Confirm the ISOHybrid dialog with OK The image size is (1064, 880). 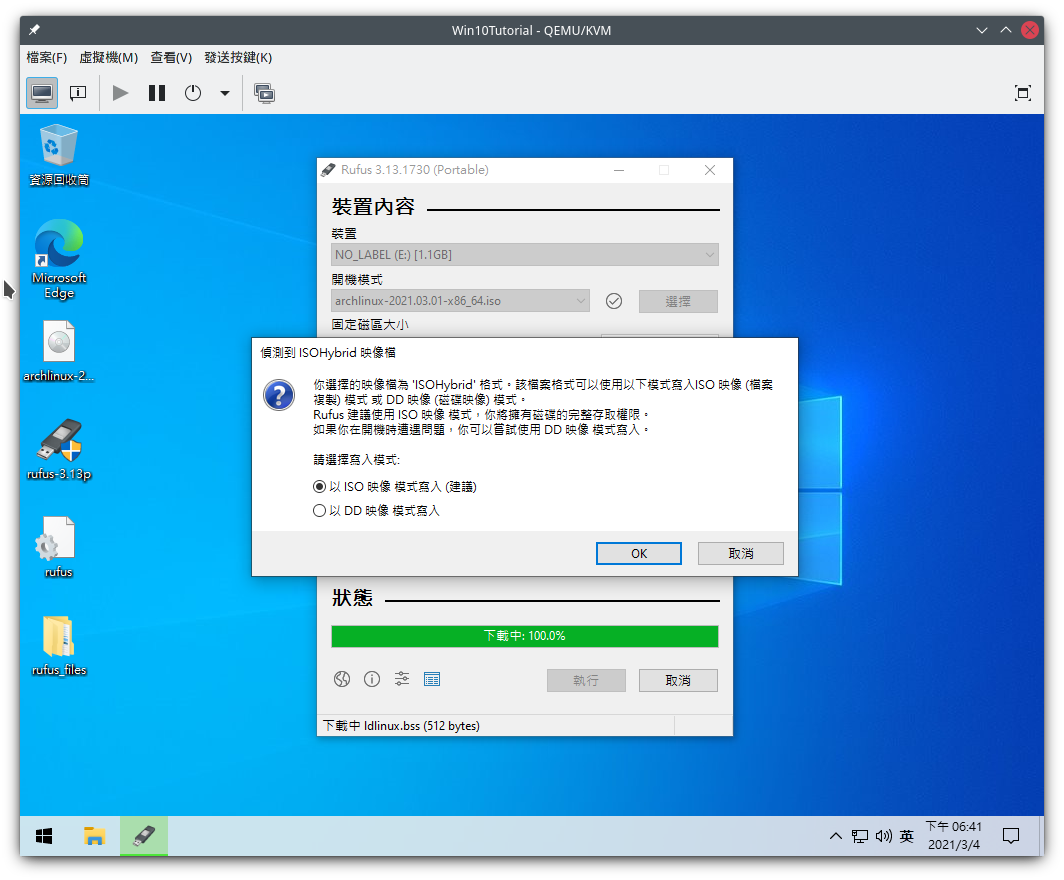click(639, 554)
